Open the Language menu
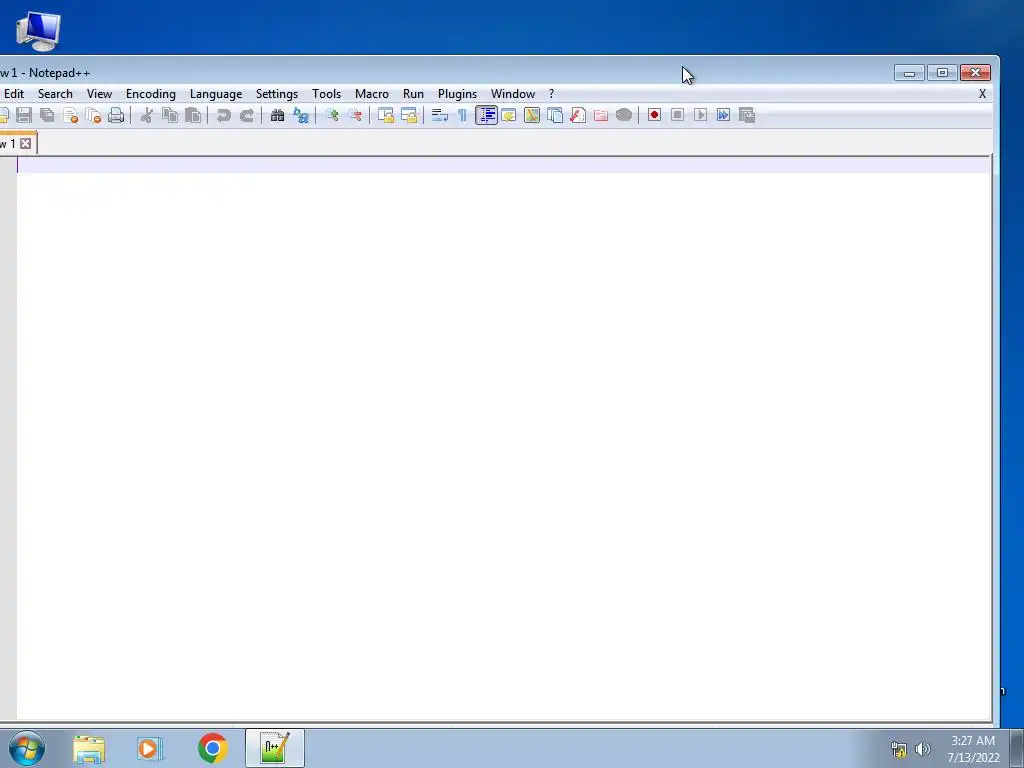Viewport: 1024px width, 768px height. click(216, 94)
